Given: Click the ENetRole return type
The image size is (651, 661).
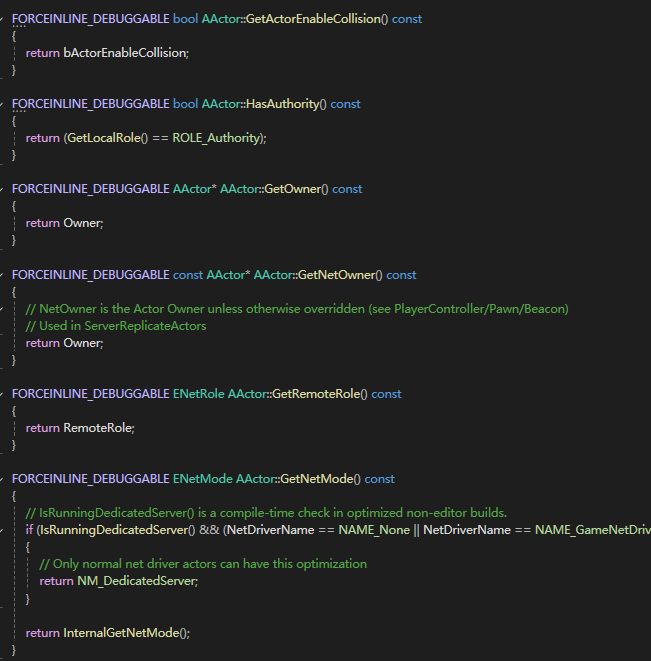Looking at the screenshot, I should [x=199, y=394].
